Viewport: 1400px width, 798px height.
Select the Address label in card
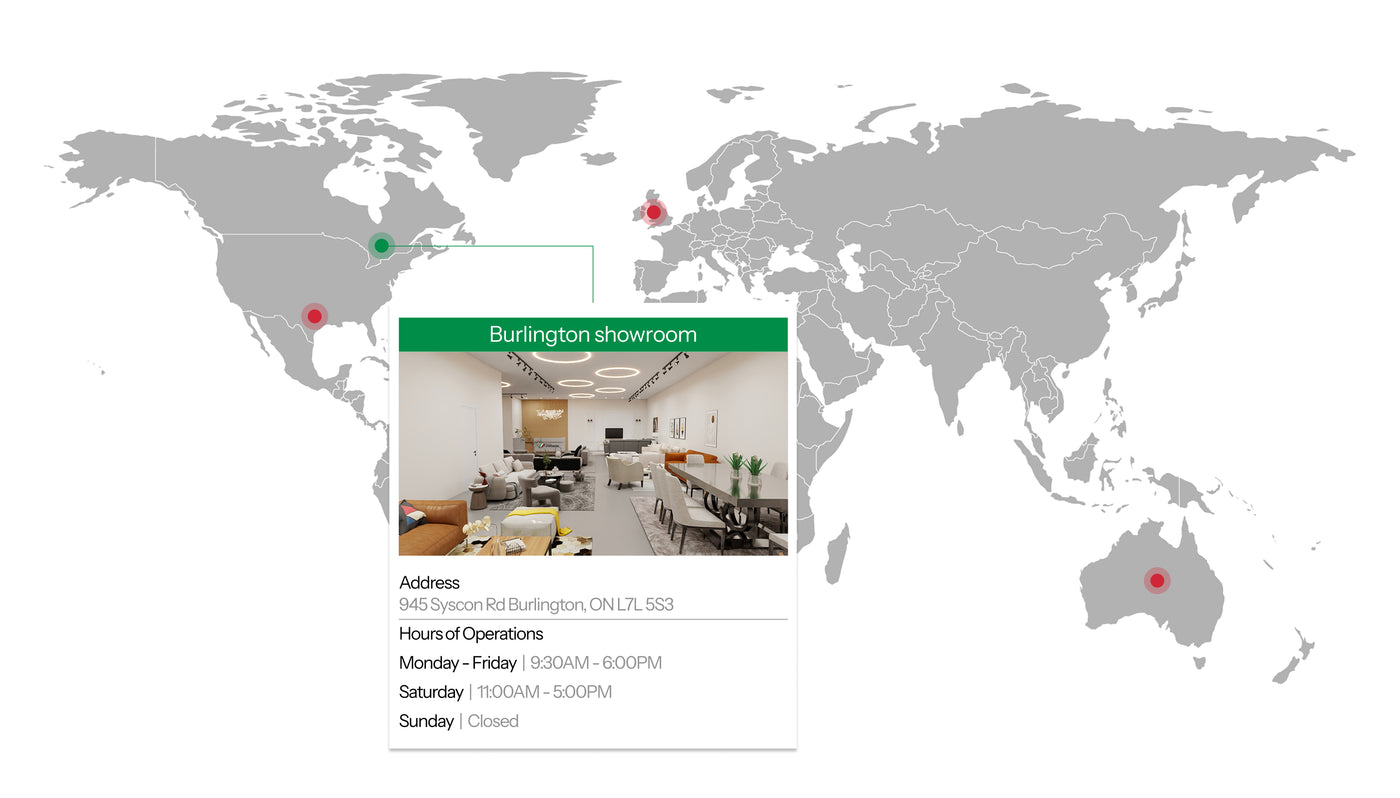pyautogui.click(x=429, y=583)
